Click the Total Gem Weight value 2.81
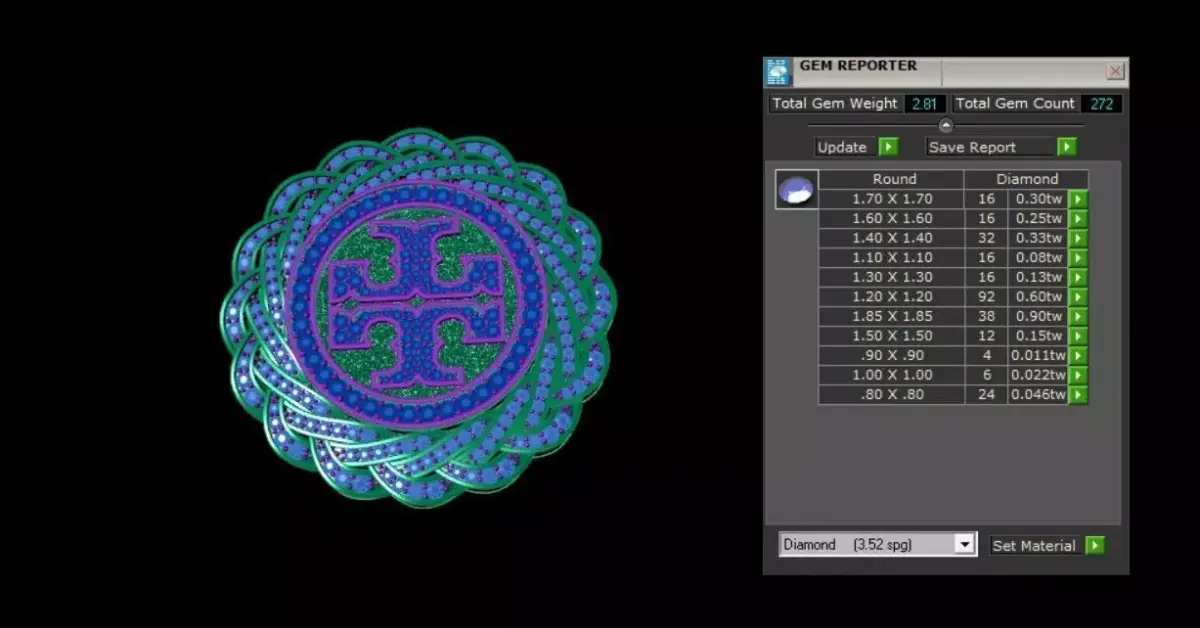 [925, 103]
